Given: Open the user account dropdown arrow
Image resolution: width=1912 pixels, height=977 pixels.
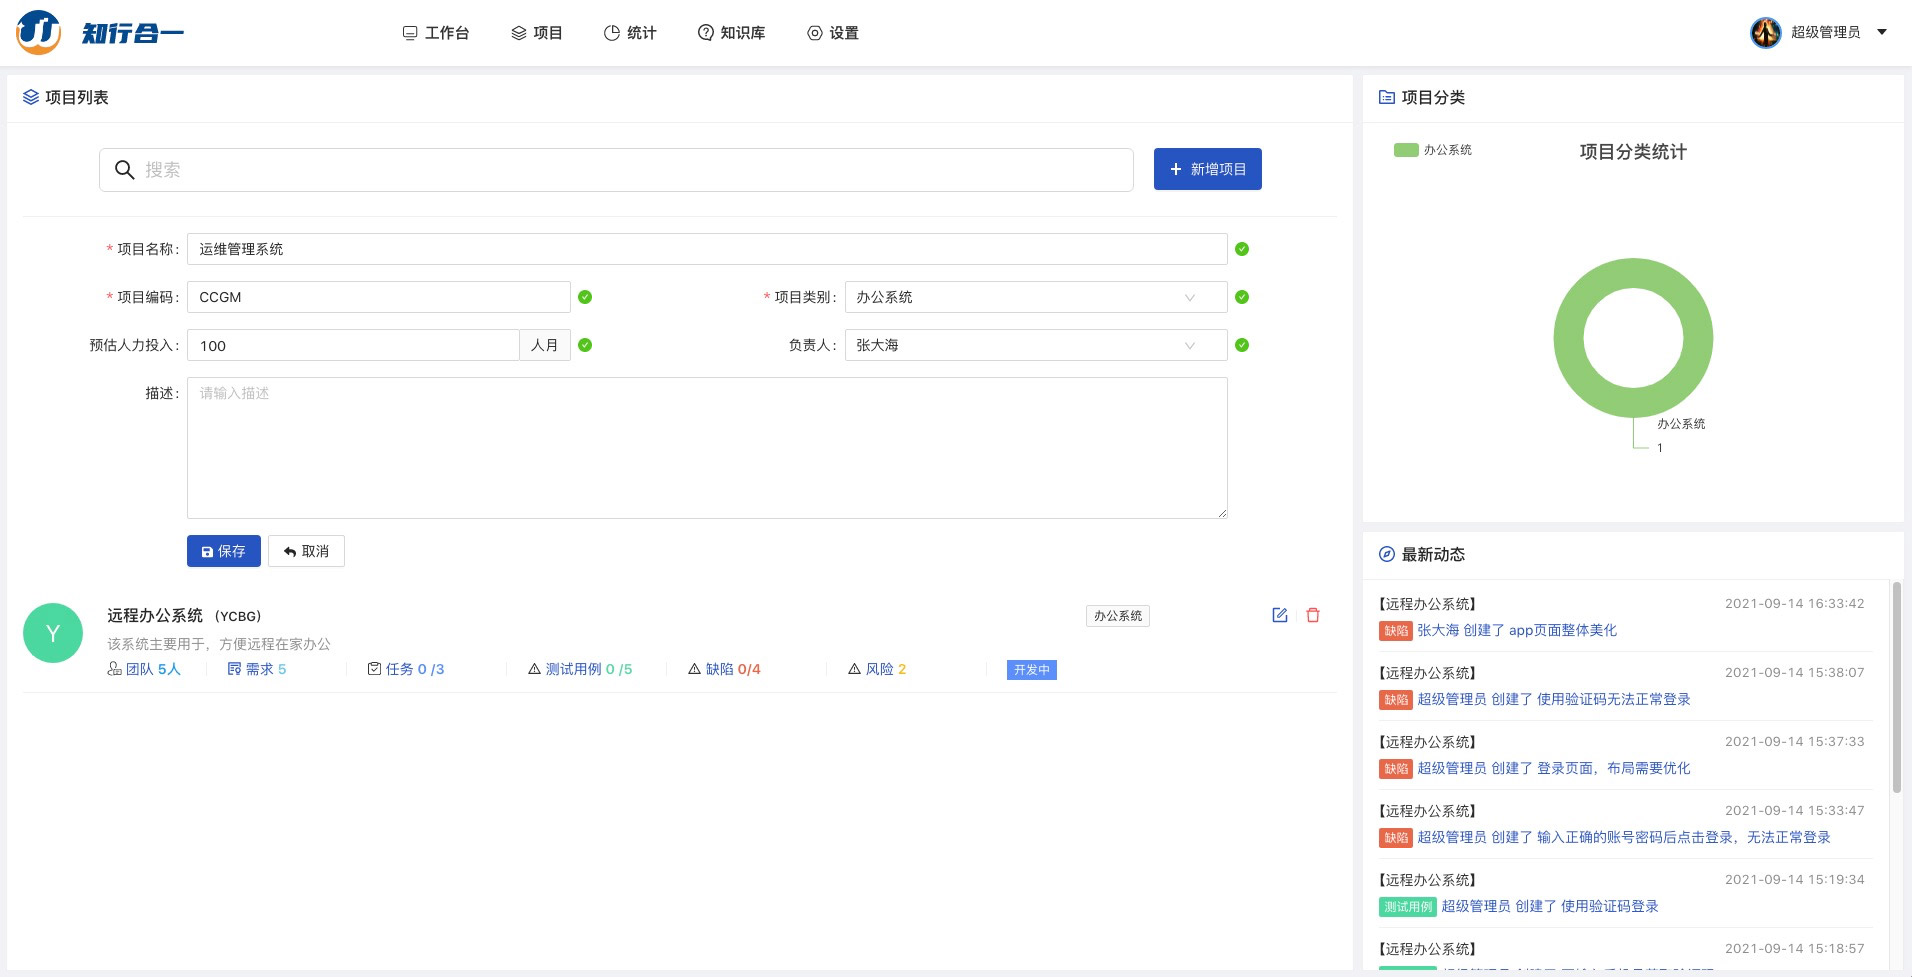Looking at the screenshot, I should click(1882, 32).
